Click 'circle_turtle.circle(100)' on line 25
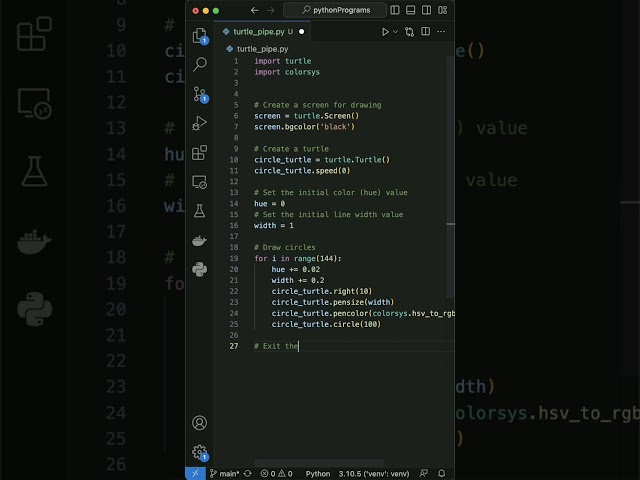 (326, 324)
